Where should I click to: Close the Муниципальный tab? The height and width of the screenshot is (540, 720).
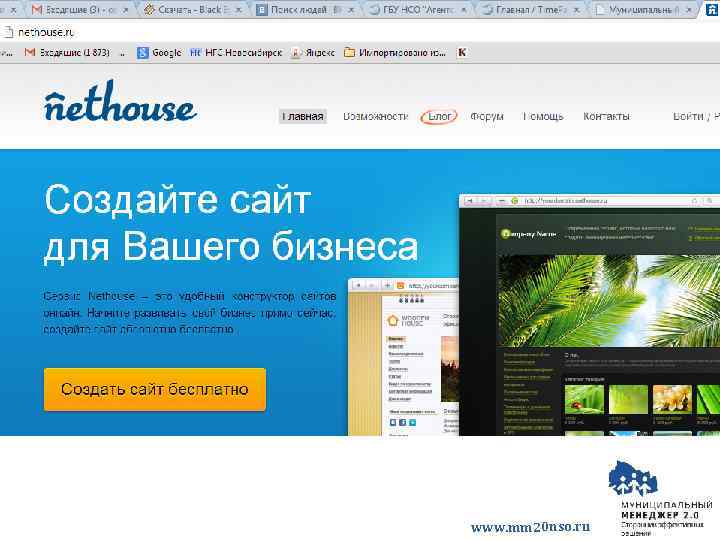[689, 10]
